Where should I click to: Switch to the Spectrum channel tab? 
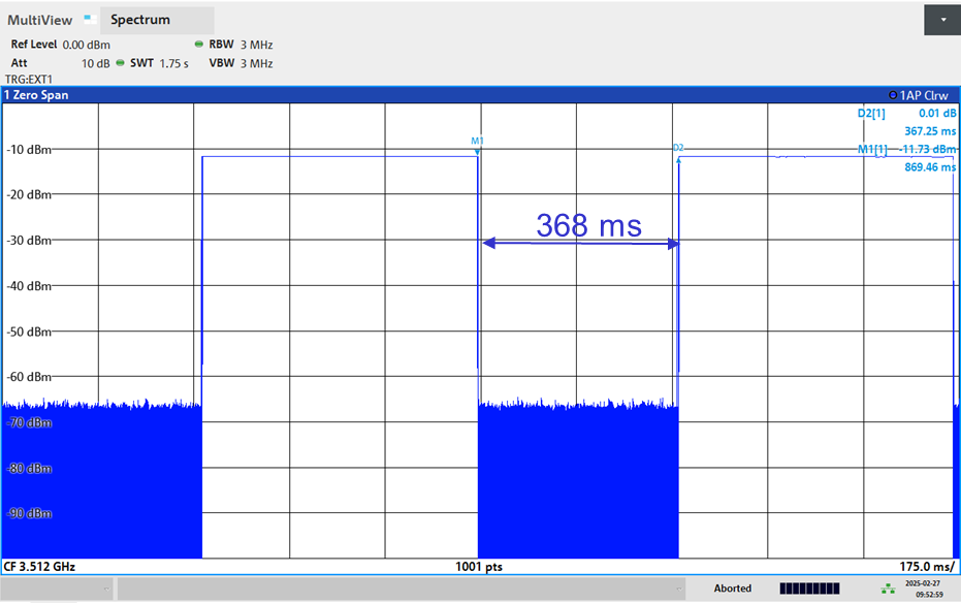[140, 20]
